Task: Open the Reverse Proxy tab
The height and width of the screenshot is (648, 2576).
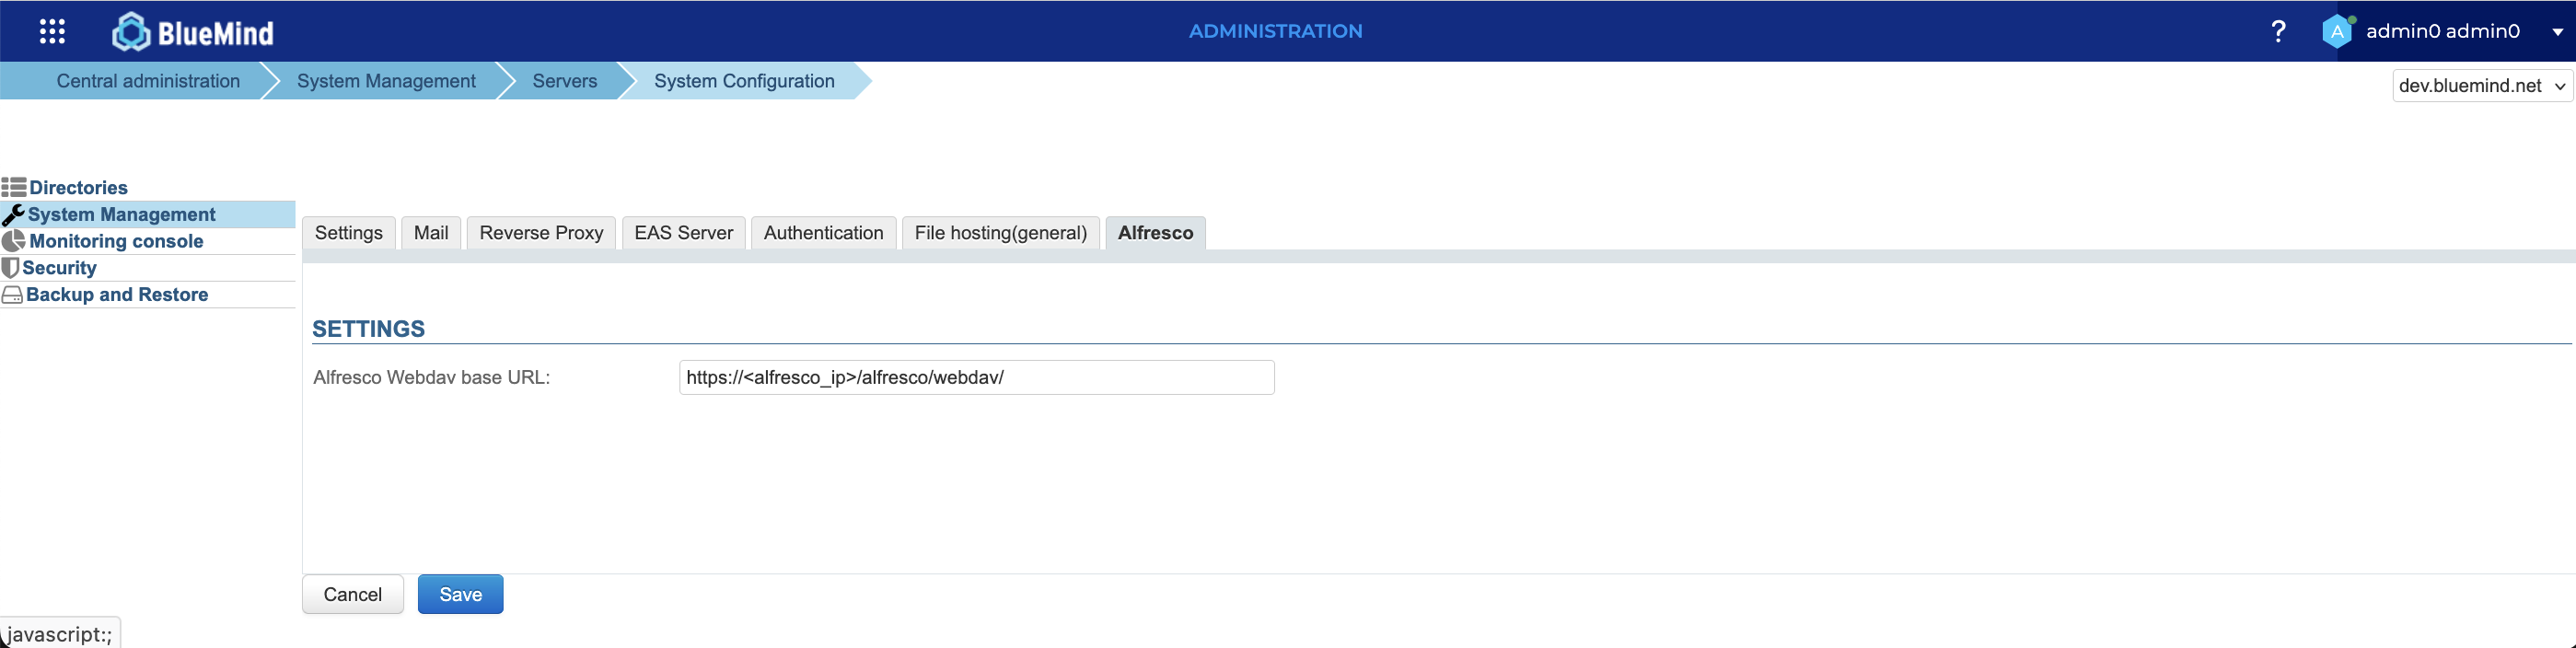Action: tap(541, 233)
